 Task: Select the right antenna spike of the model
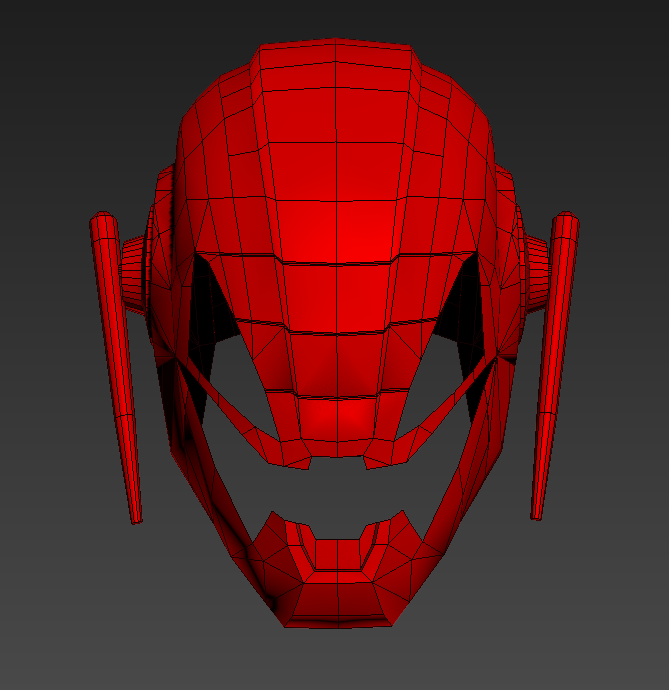[x=555, y=365]
